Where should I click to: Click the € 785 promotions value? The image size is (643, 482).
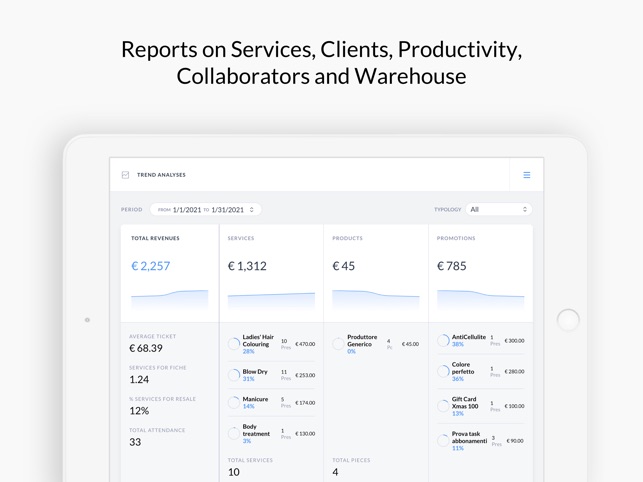click(x=451, y=266)
